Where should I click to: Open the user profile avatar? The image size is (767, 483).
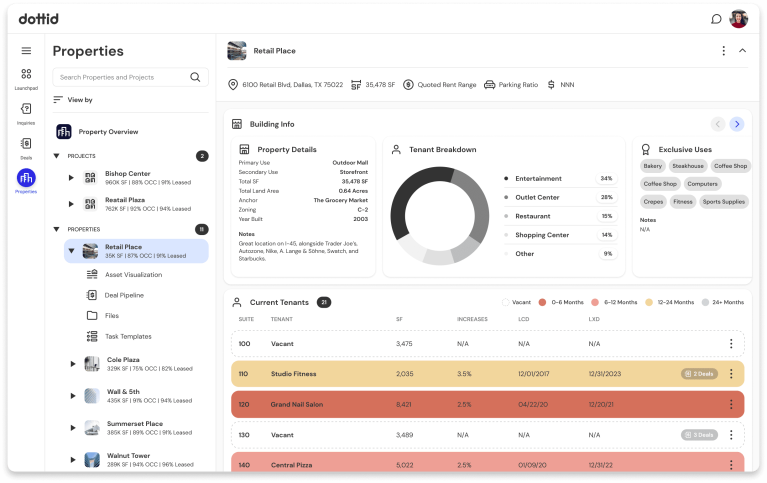click(x=739, y=19)
